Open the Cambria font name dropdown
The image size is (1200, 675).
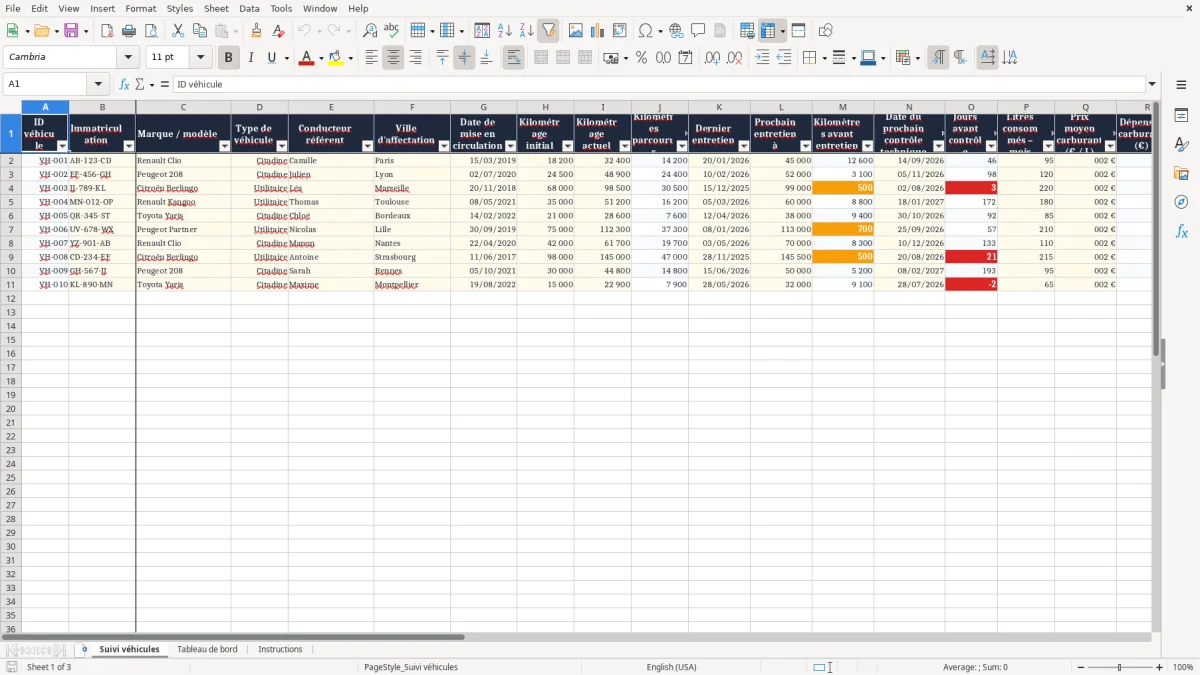click(x=128, y=57)
